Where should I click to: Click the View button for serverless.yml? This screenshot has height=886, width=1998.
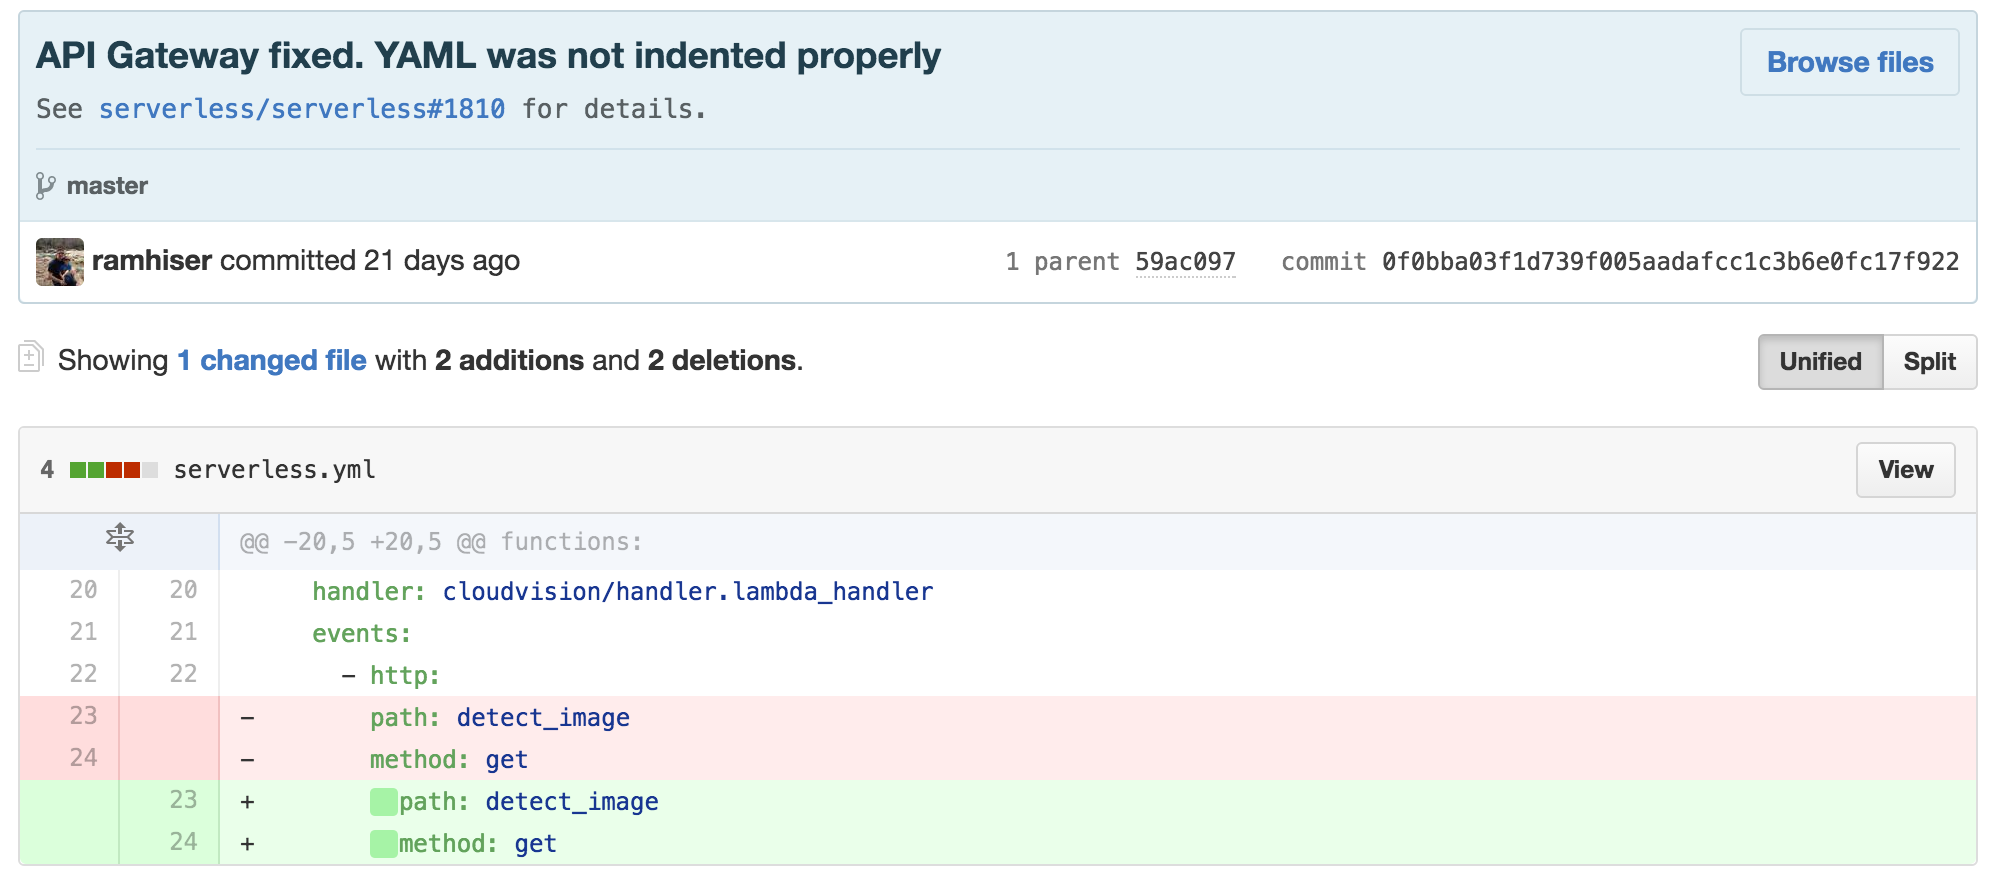(1905, 470)
